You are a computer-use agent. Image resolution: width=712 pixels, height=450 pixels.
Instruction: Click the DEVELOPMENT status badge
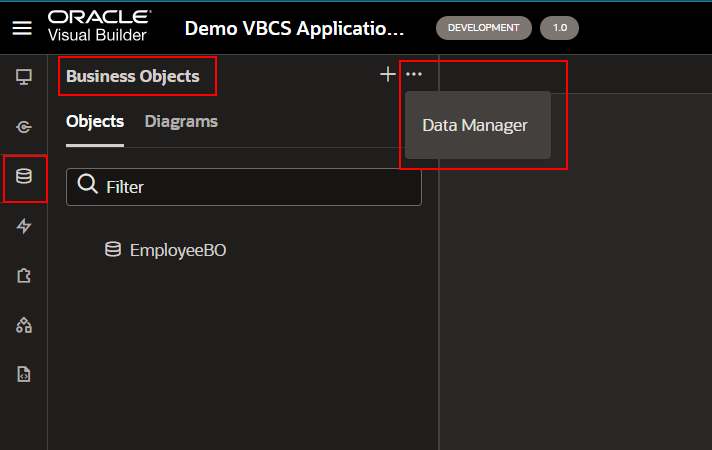coord(484,28)
